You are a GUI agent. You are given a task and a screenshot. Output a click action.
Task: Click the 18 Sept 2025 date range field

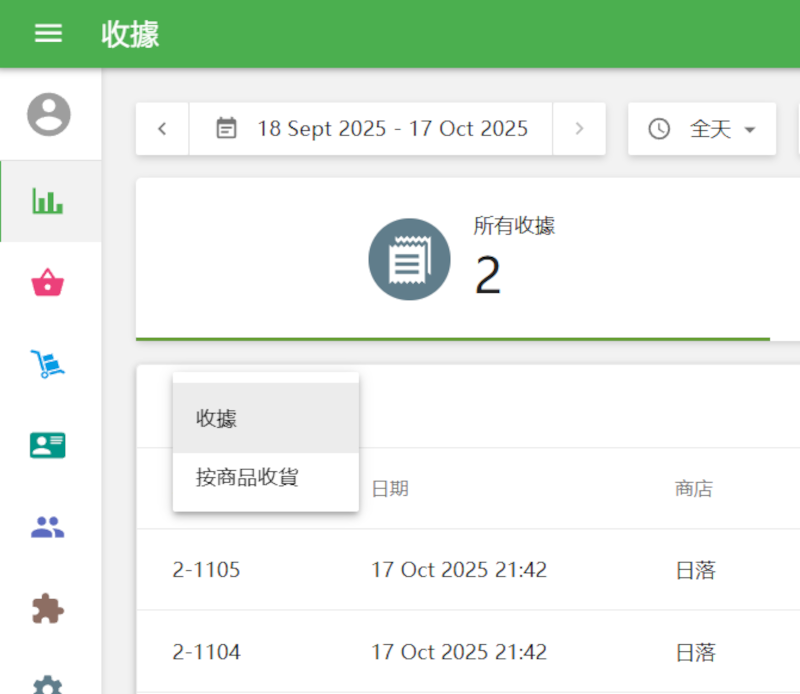click(x=392, y=128)
